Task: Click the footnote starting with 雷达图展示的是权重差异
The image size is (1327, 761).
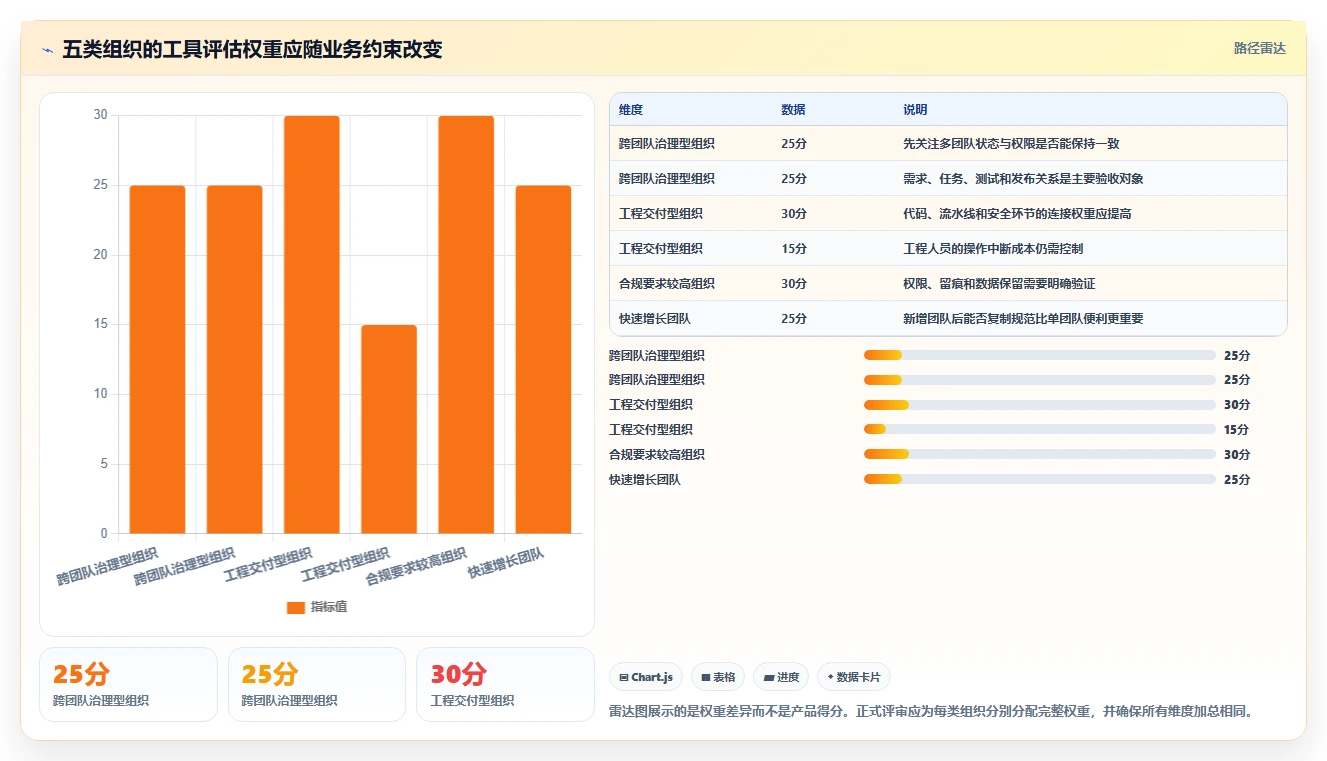Action: coord(931,712)
